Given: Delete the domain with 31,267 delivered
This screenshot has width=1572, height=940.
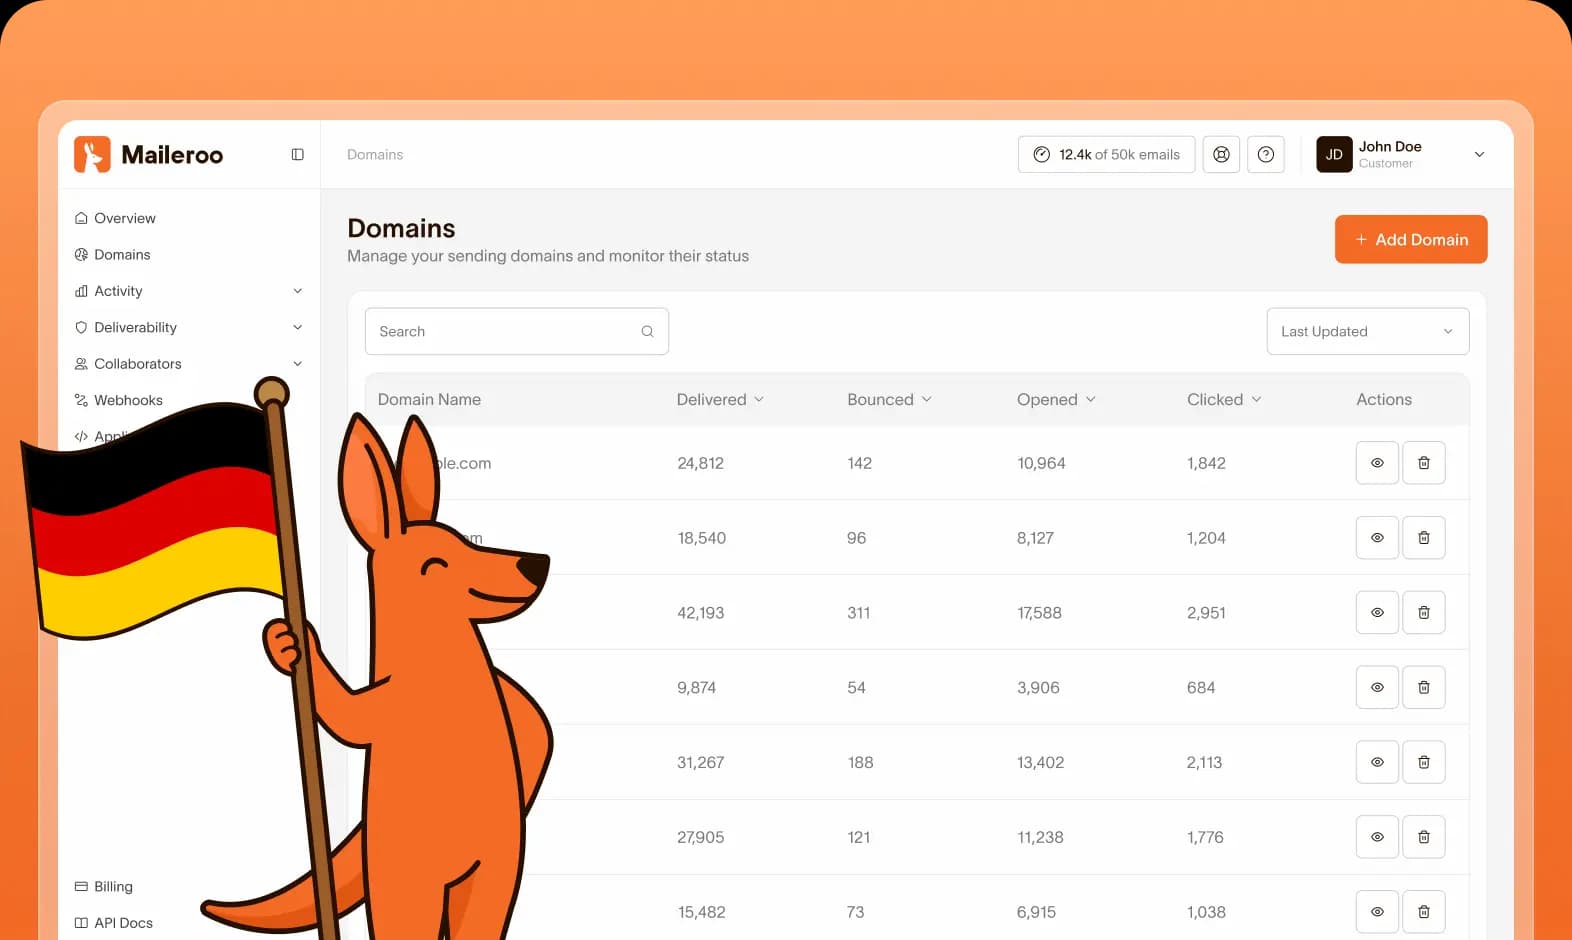Looking at the screenshot, I should 1423,762.
